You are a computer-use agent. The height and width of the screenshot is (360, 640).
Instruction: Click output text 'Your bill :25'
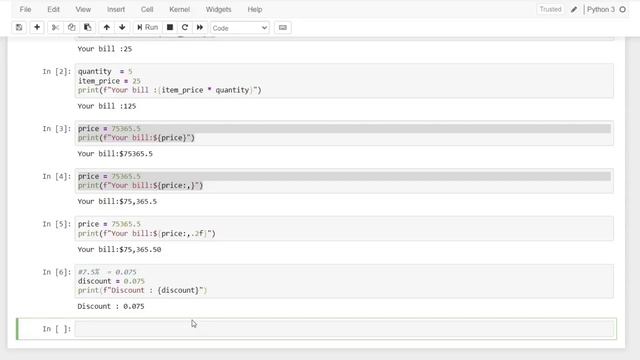click(104, 49)
